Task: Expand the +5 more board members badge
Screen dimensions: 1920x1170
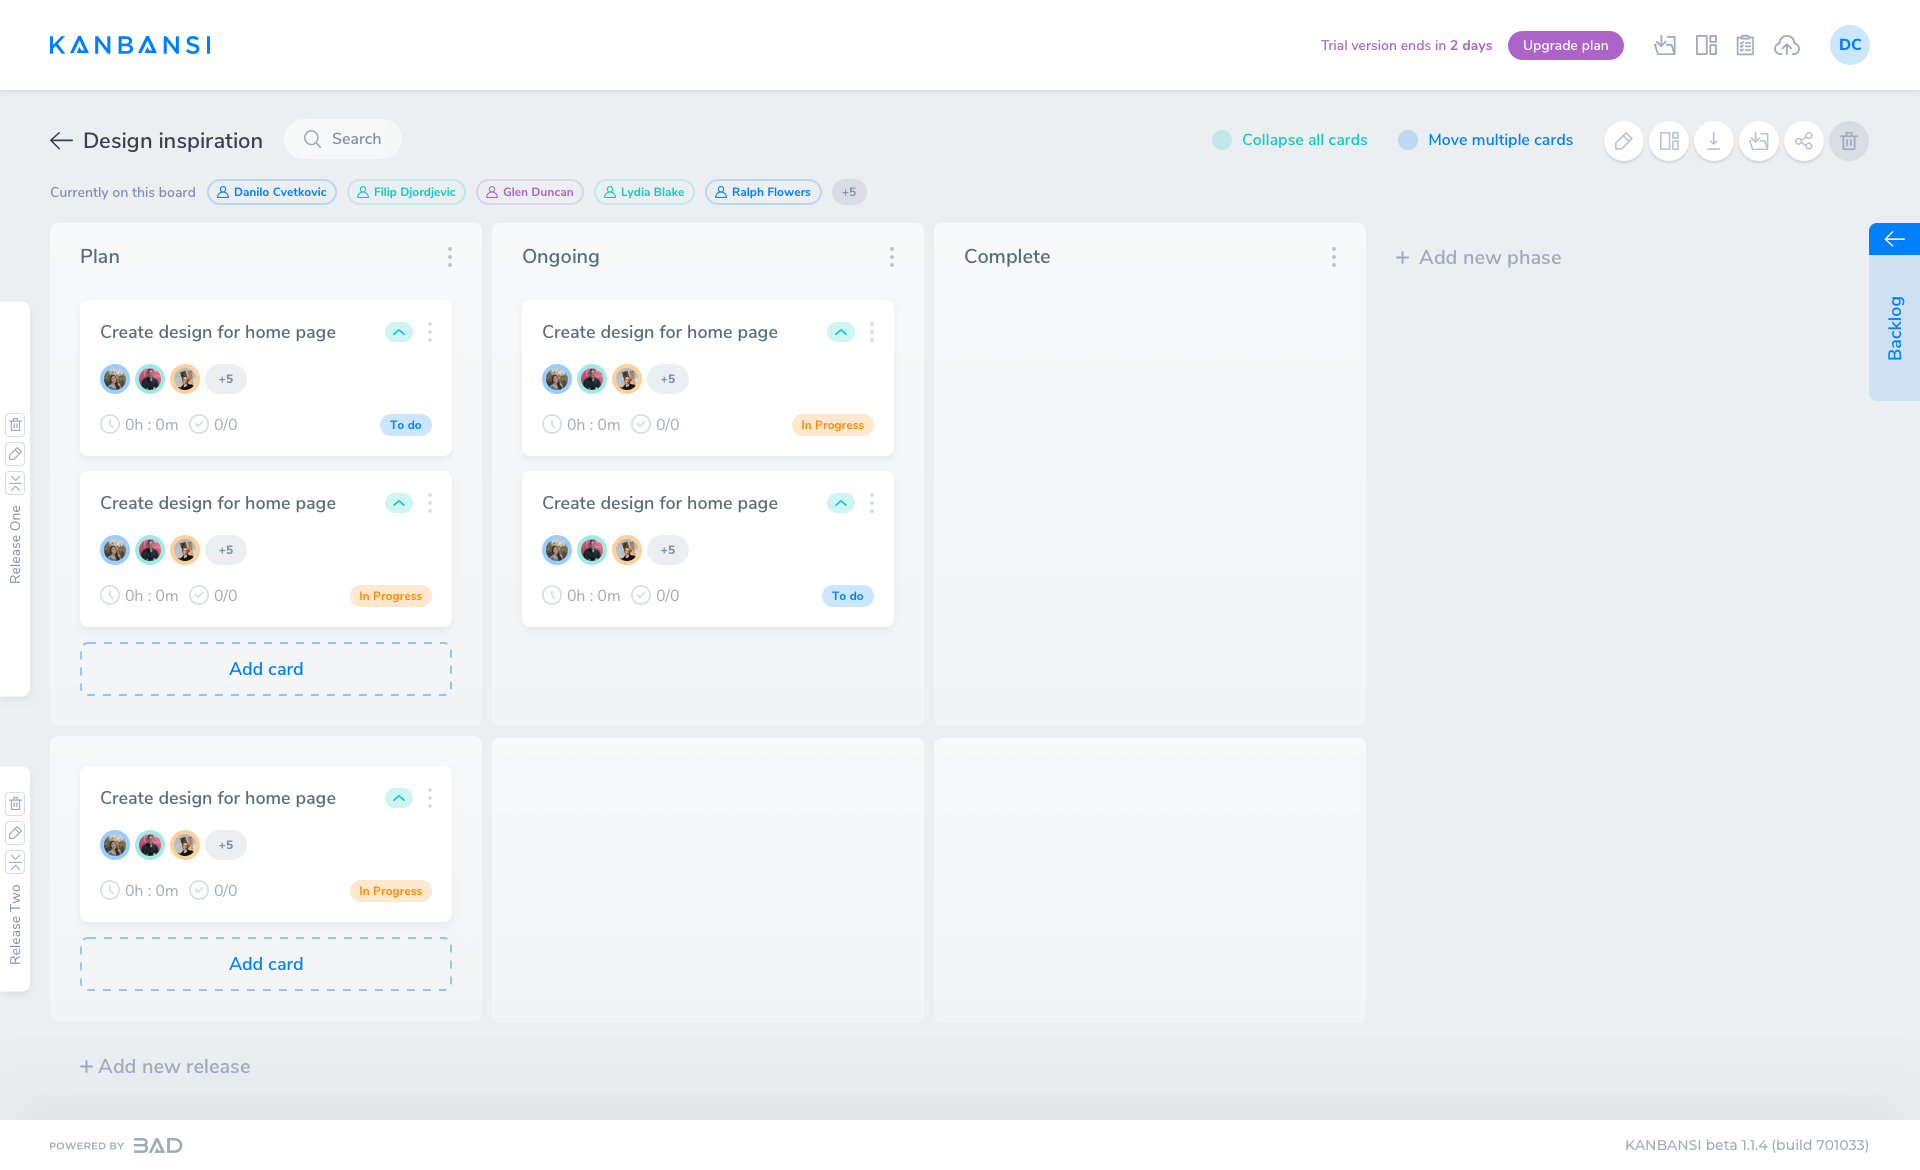Action: pos(848,192)
